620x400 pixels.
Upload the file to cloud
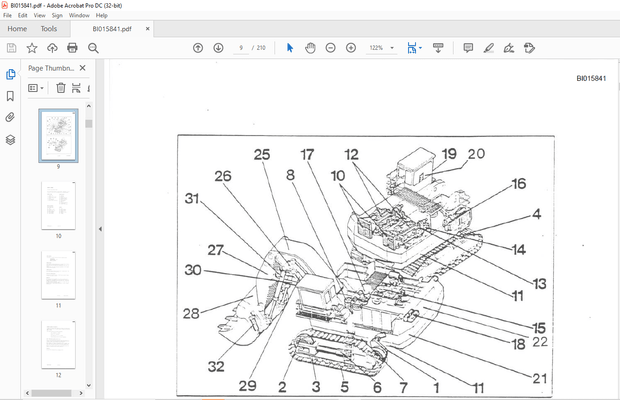point(52,48)
